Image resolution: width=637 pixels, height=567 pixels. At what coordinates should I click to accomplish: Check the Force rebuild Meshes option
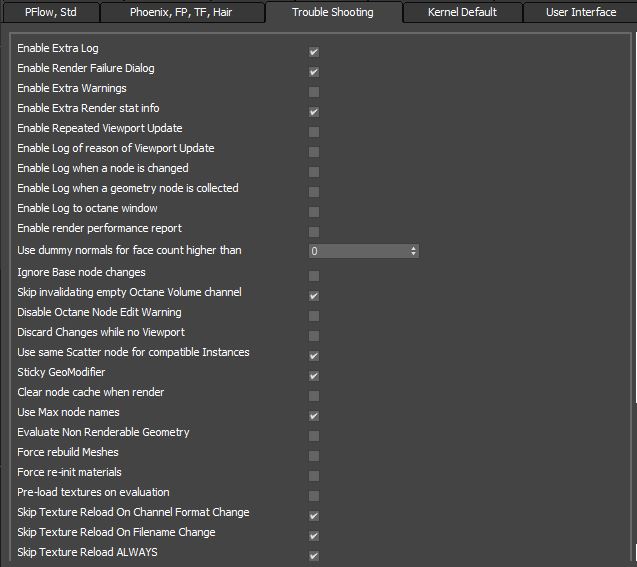click(x=314, y=455)
